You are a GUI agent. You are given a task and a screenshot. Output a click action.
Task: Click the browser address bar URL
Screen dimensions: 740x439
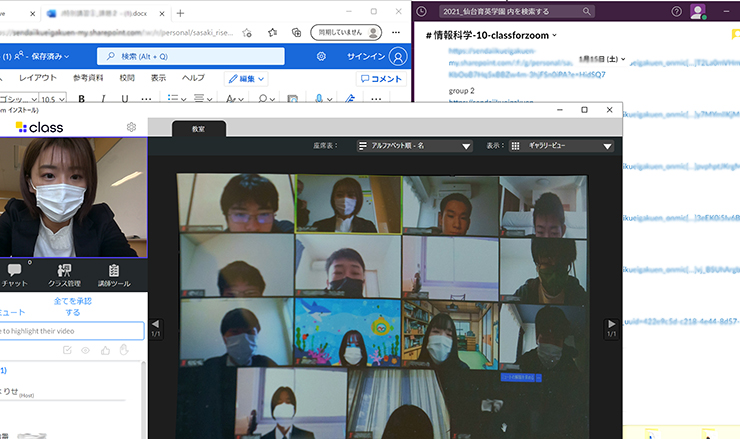click(117, 33)
